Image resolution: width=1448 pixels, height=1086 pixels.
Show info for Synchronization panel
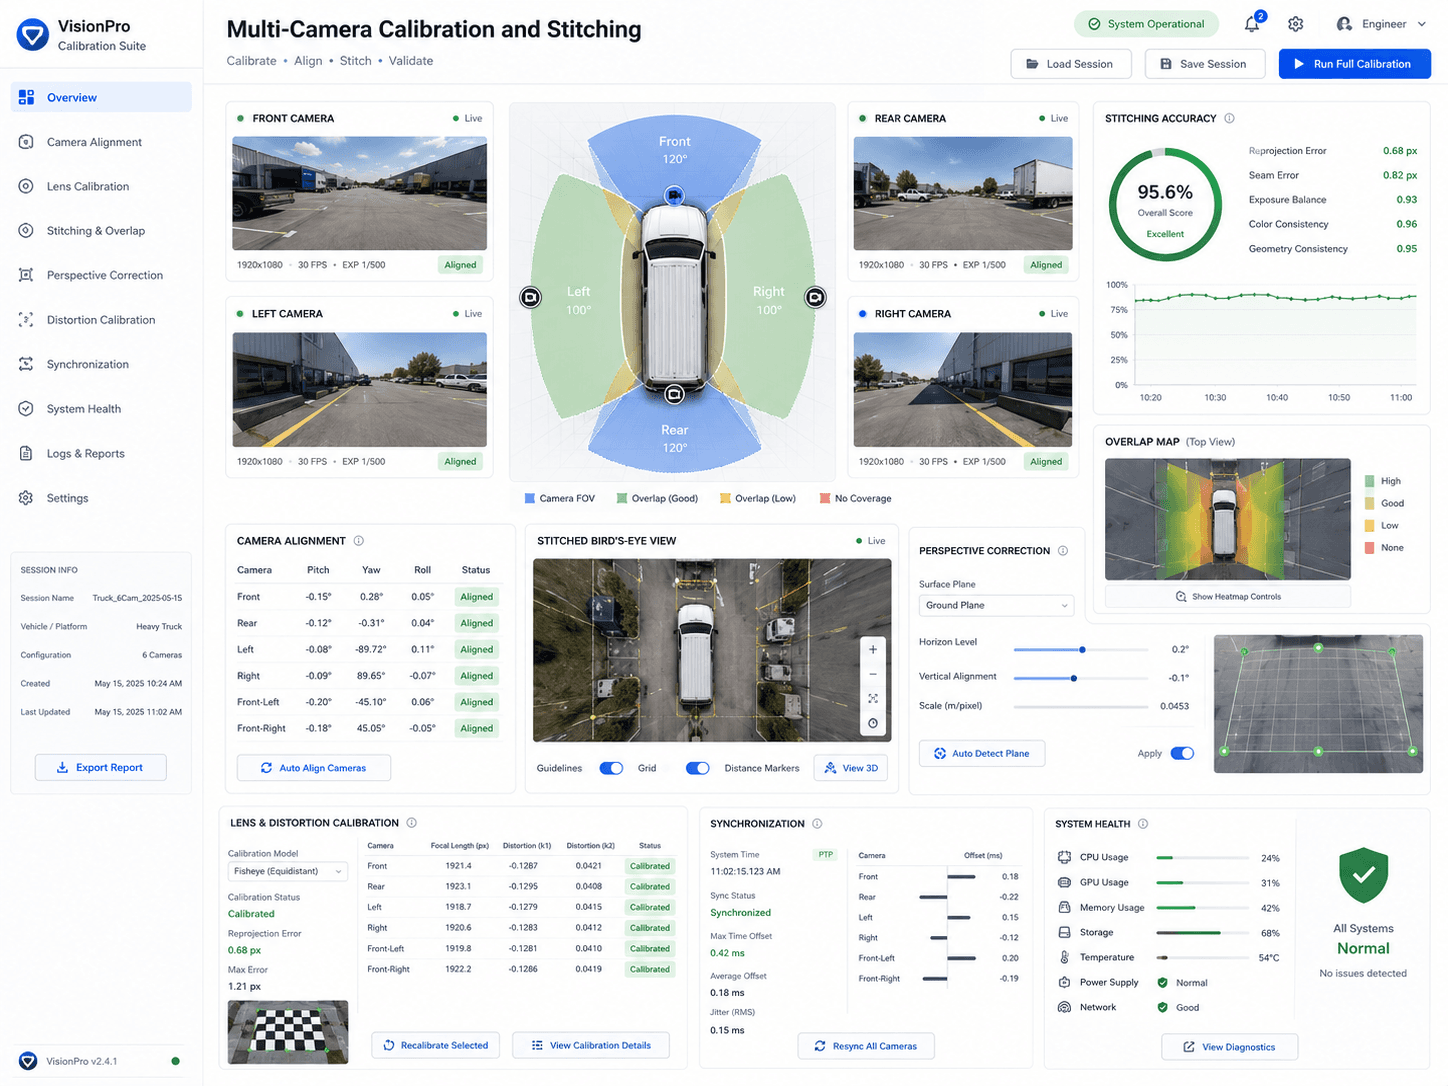tap(817, 824)
